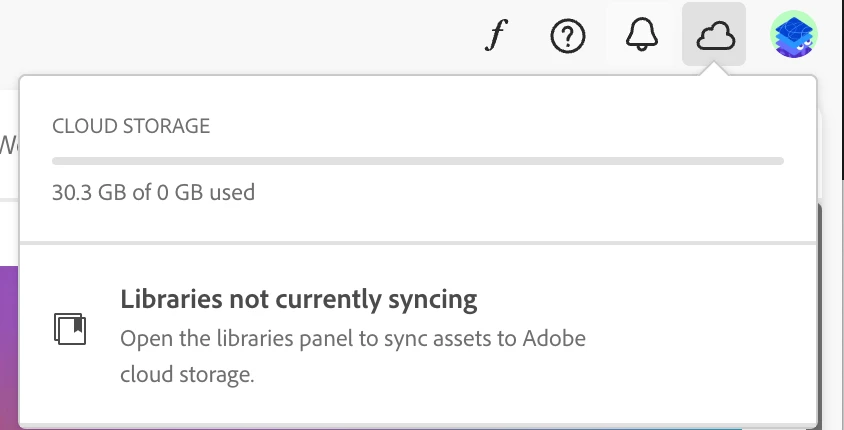Click the Help question mark icon

pos(567,37)
